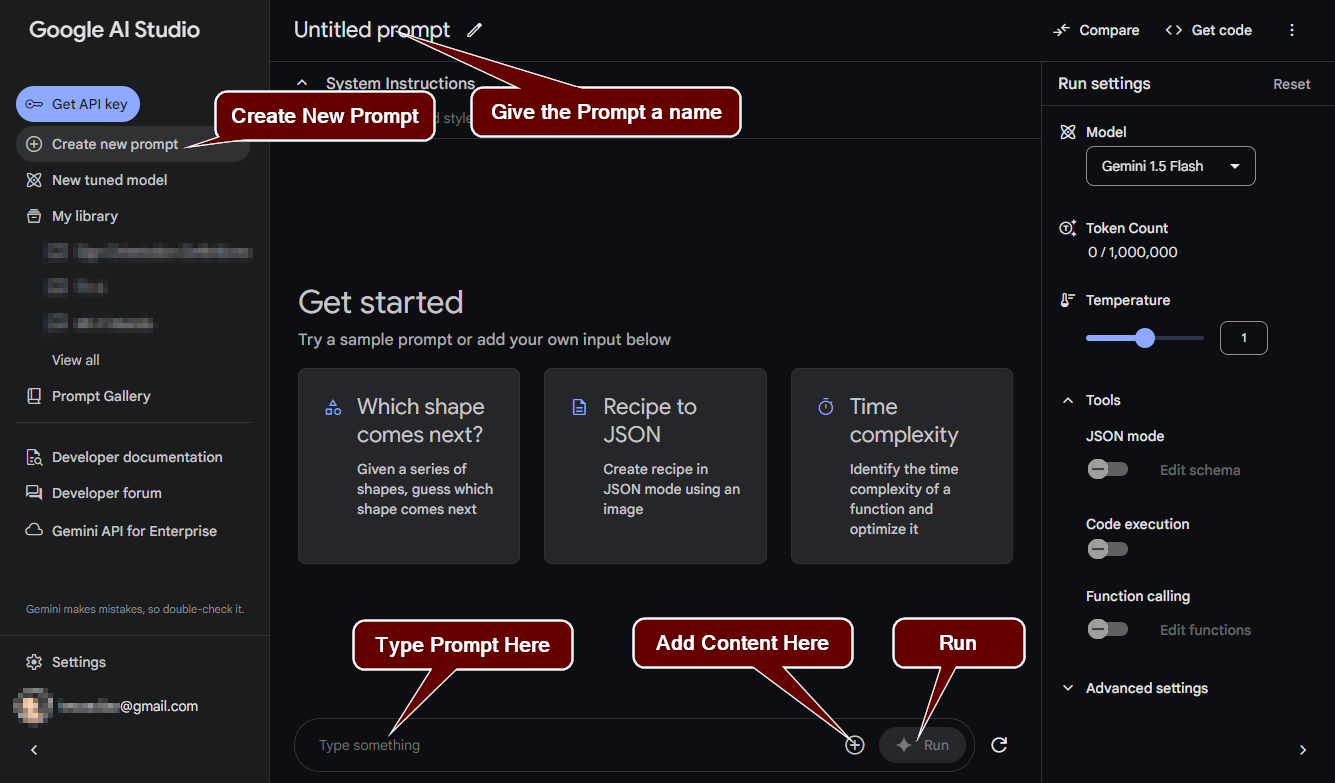This screenshot has height=783, width=1335.
Task: Open the Compare view
Action: (1096, 30)
